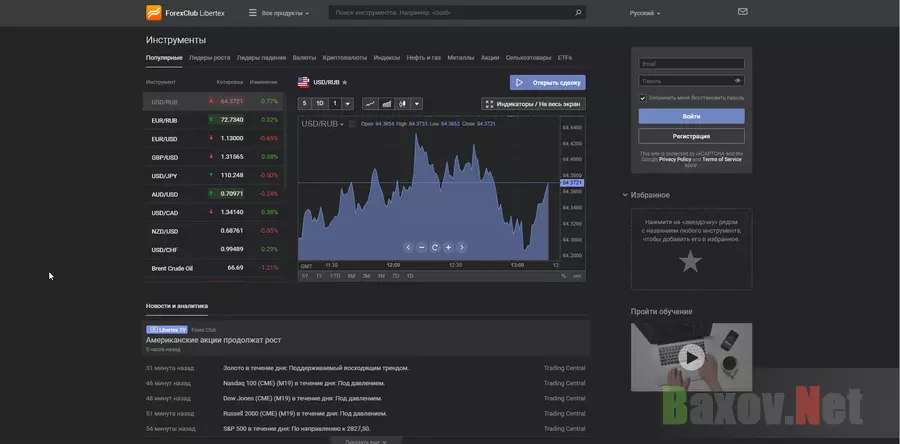Open the ETFs tab
Image resolution: width=900 pixels, height=444 pixels.
(x=565, y=57)
